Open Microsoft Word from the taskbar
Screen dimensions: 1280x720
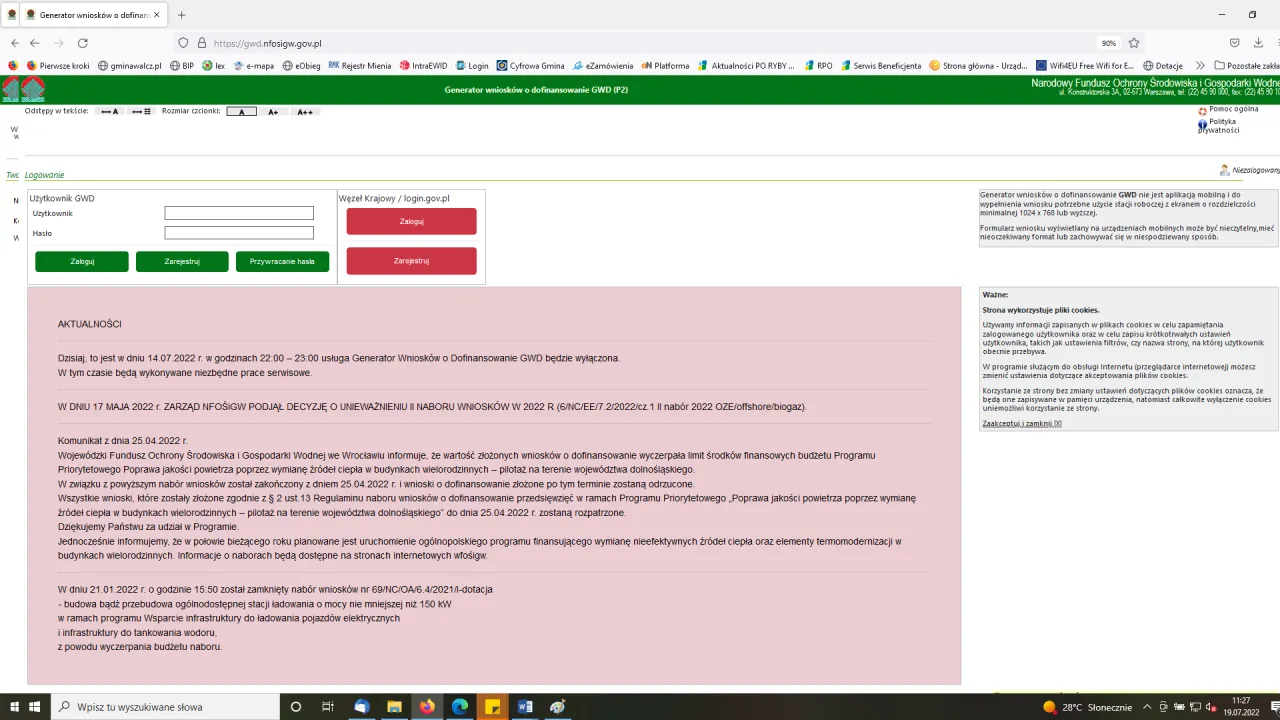[x=524, y=707]
